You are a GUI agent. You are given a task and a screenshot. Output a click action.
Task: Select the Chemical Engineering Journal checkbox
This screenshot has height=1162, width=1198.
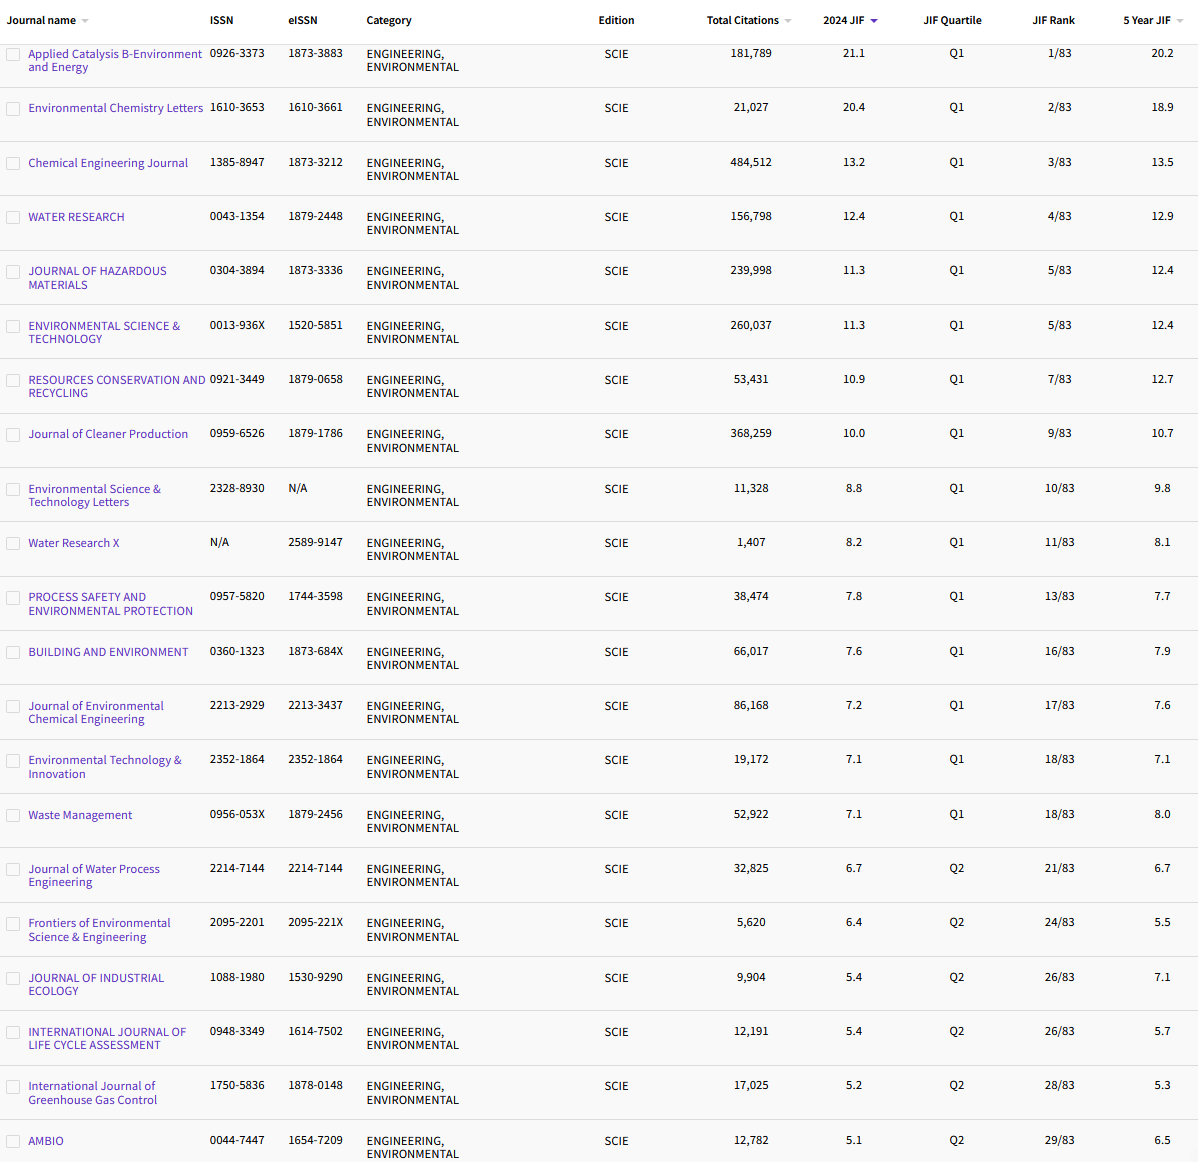(13, 163)
